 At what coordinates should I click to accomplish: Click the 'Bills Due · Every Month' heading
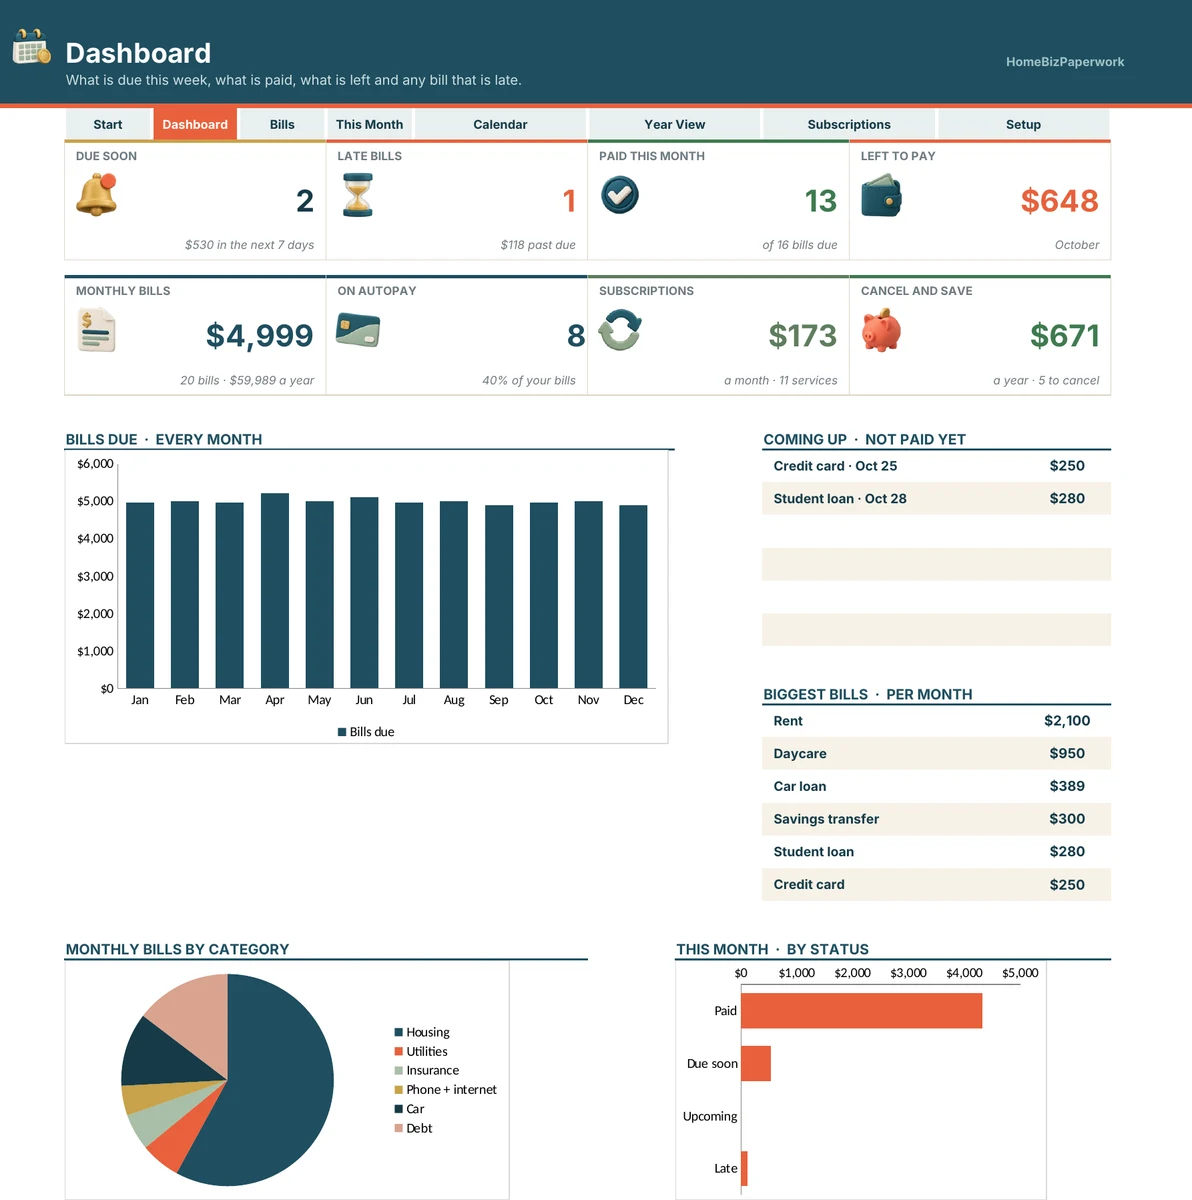[164, 440]
